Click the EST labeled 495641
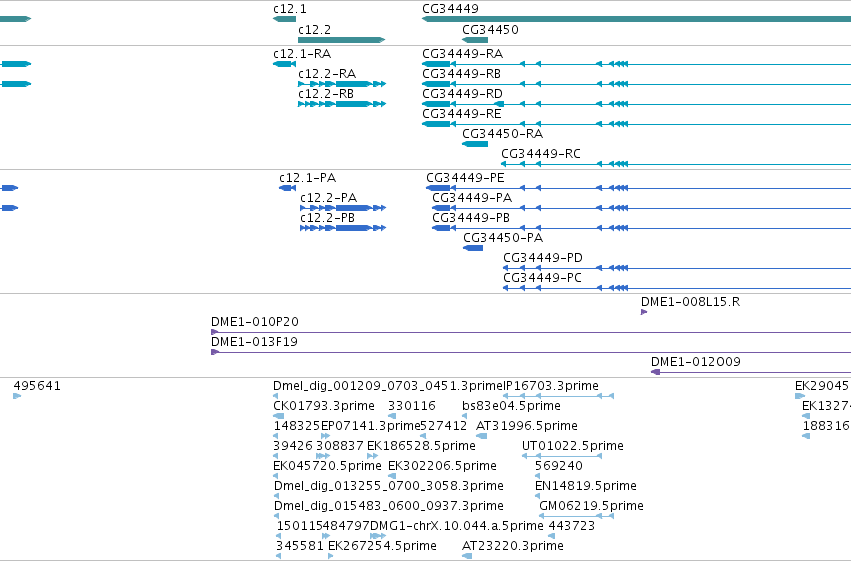The image size is (851, 561). (x=17, y=396)
